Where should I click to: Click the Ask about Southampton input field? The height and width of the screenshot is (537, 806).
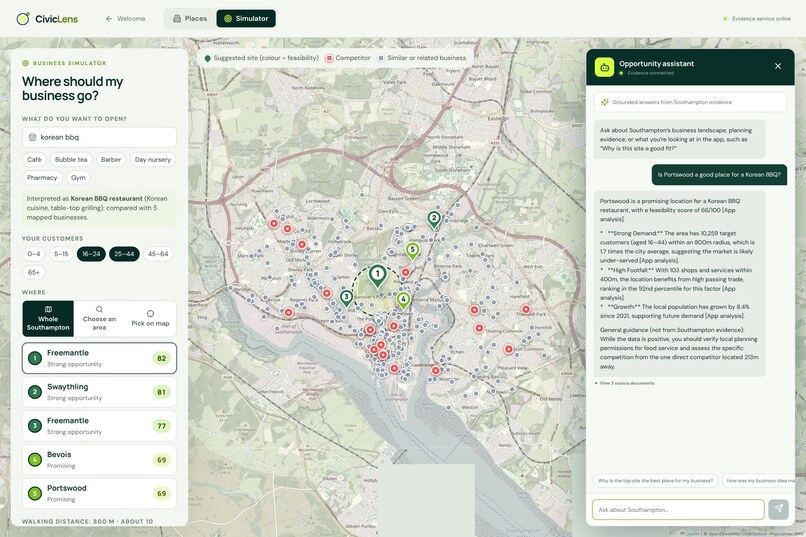coord(678,510)
